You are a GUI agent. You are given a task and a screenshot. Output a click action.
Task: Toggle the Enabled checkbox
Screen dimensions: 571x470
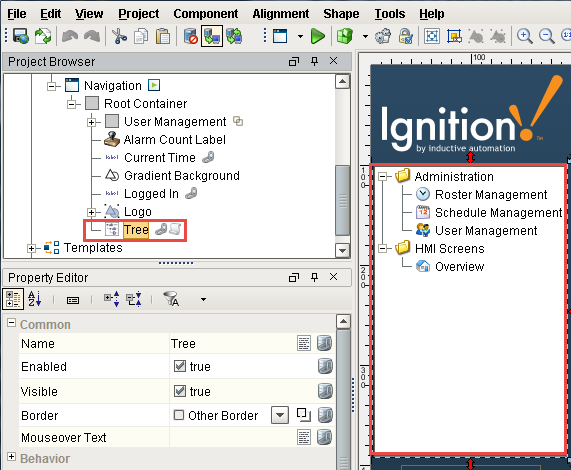180,366
